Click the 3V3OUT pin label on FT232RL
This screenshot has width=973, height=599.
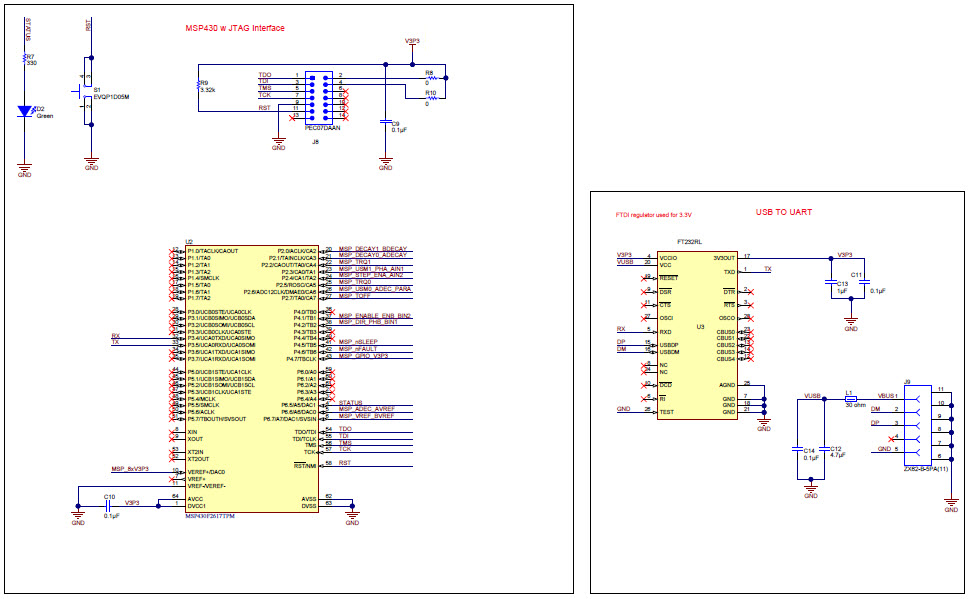(723, 257)
